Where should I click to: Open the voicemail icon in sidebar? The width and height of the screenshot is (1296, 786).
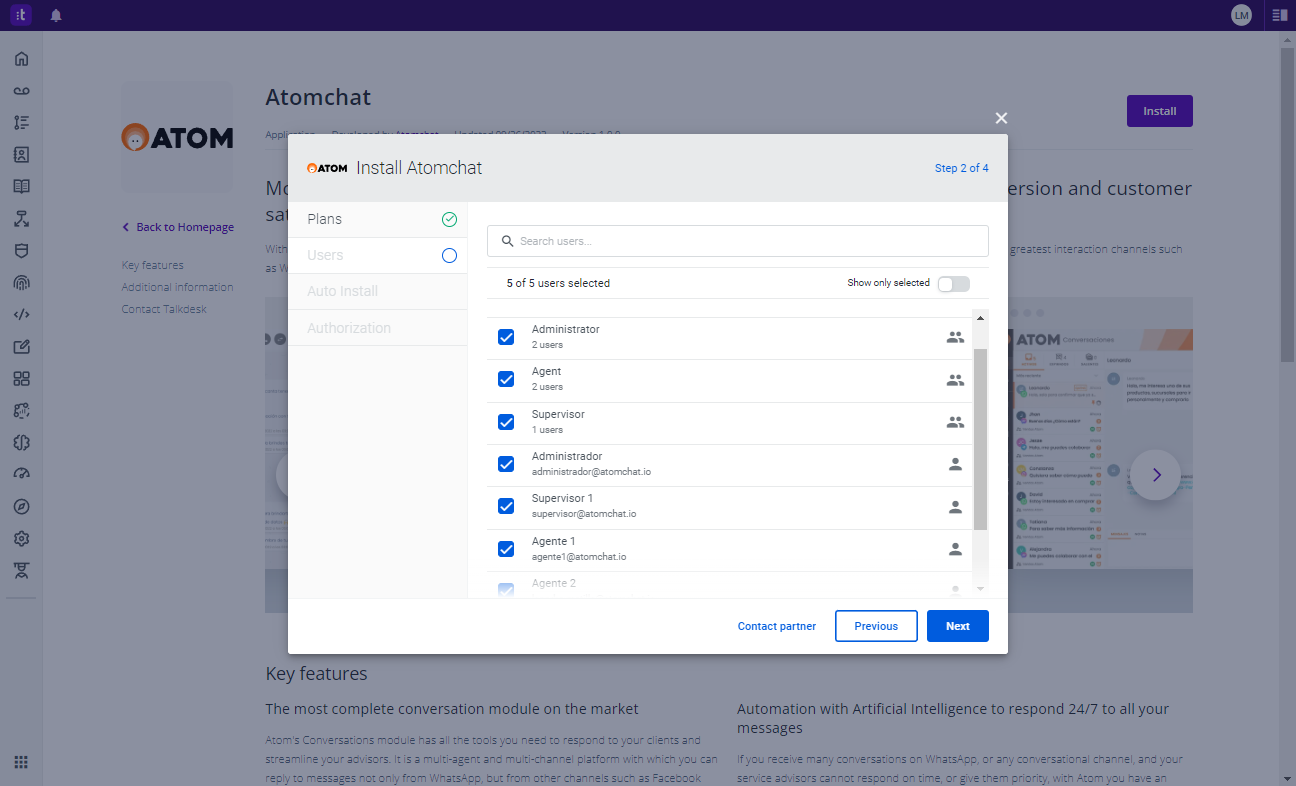(x=21, y=91)
